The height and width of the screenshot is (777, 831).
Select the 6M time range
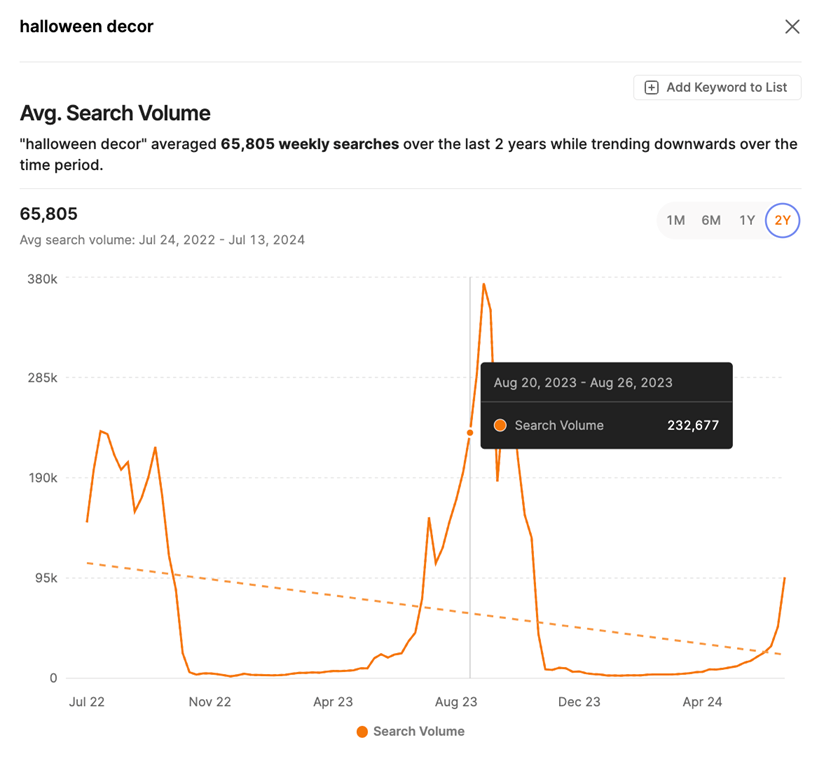tap(711, 220)
